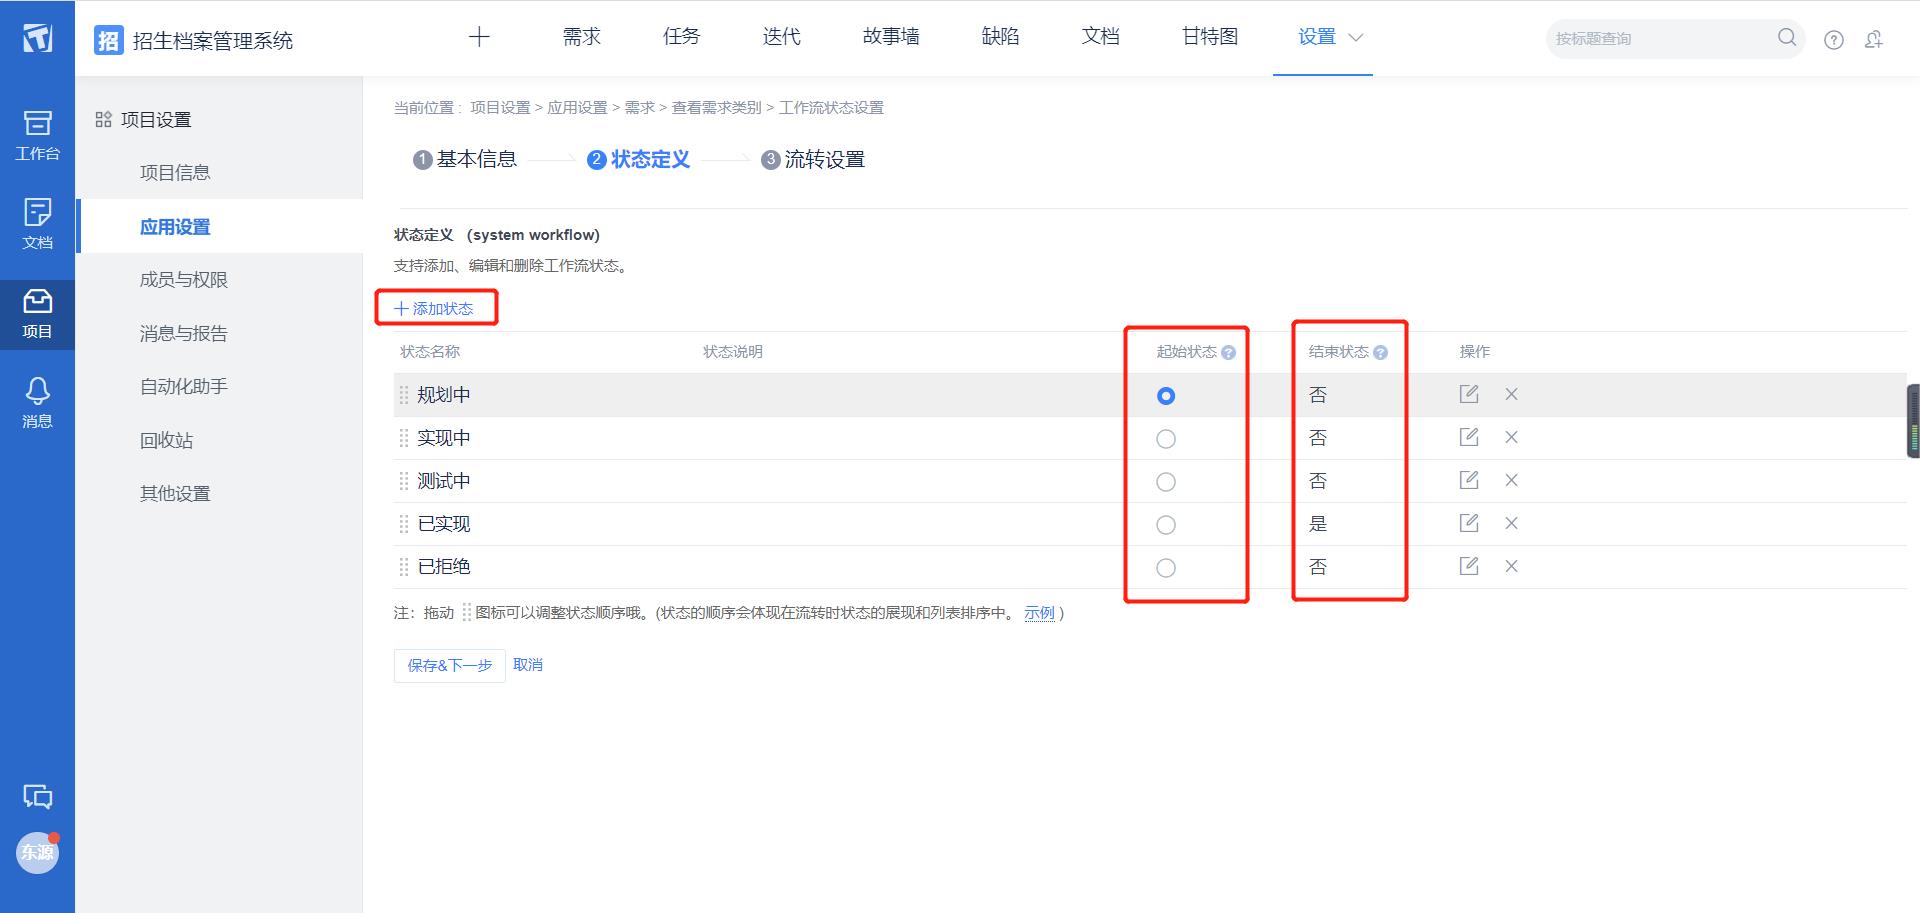Open the help question-mark icon in header
Viewport: 1920px width, 913px height.
click(x=1834, y=40)
